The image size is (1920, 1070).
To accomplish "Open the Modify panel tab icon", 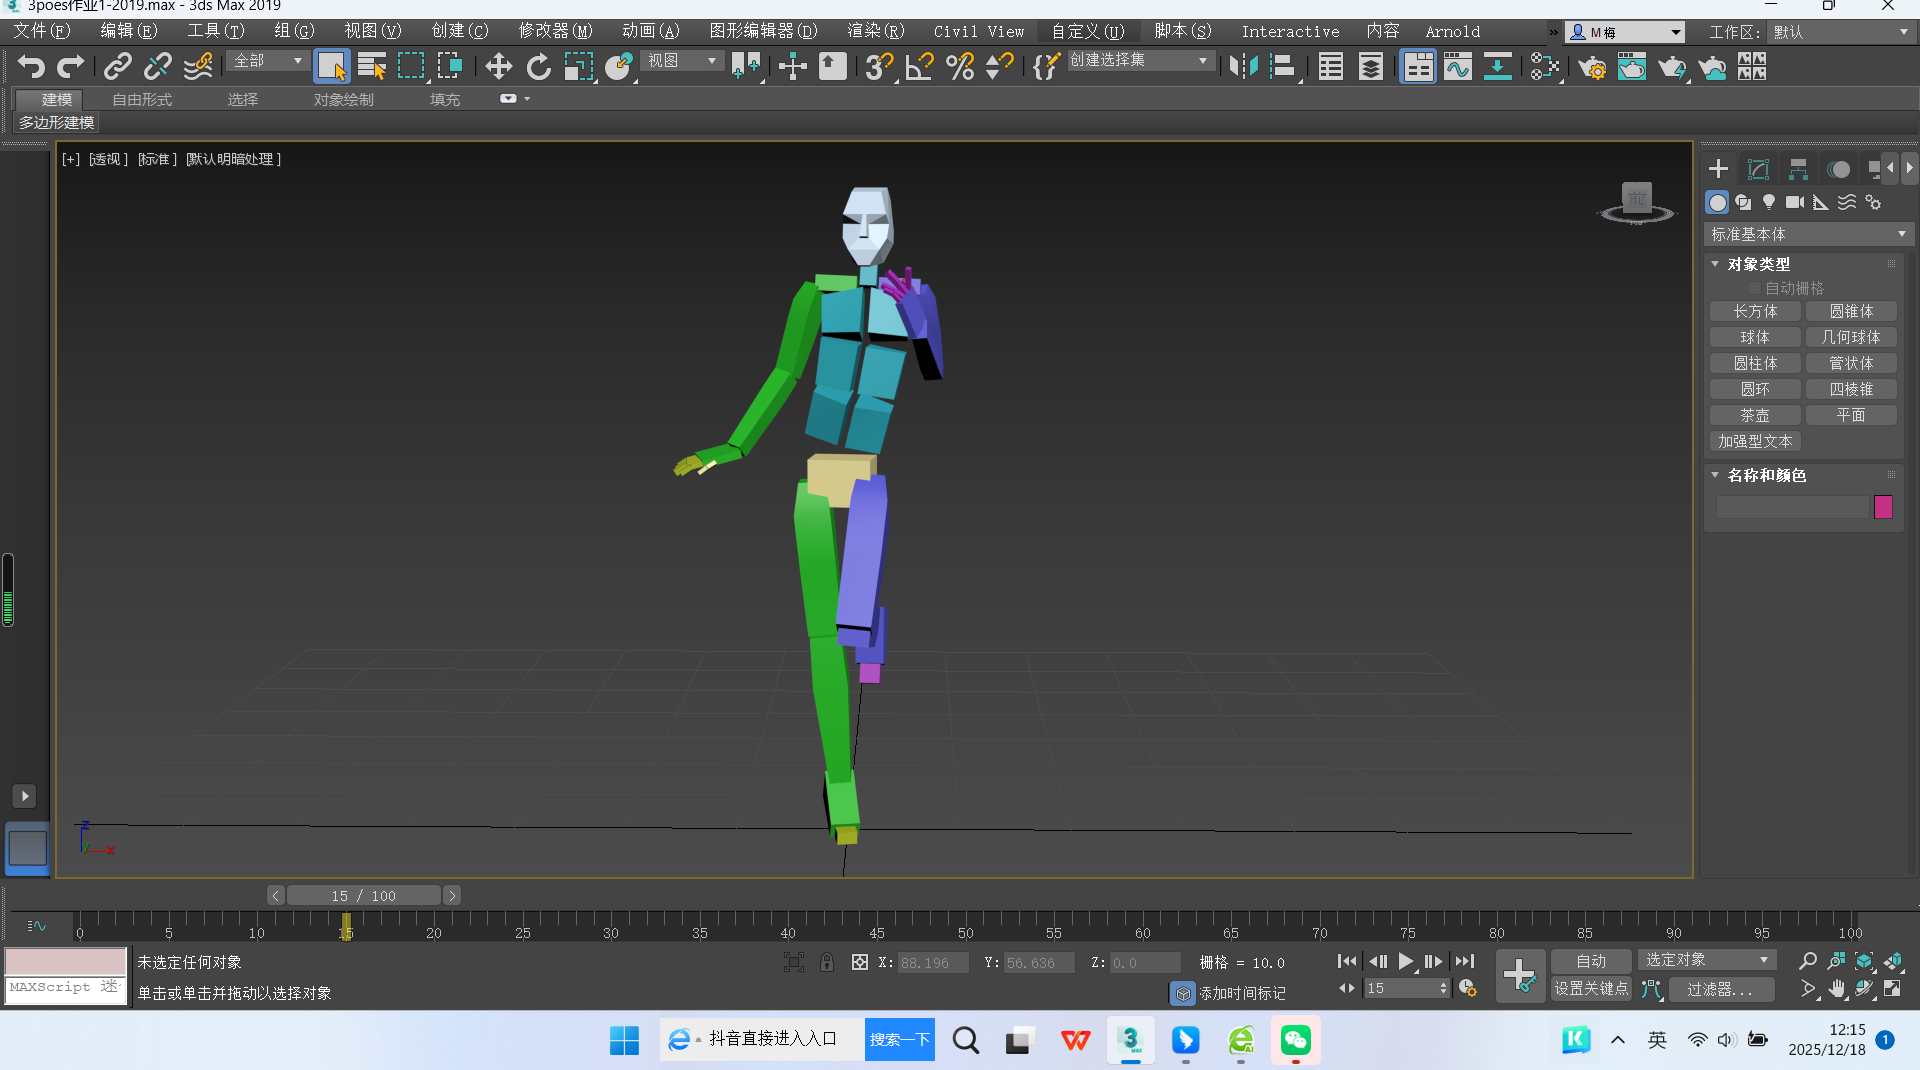I will [1758, 169].
